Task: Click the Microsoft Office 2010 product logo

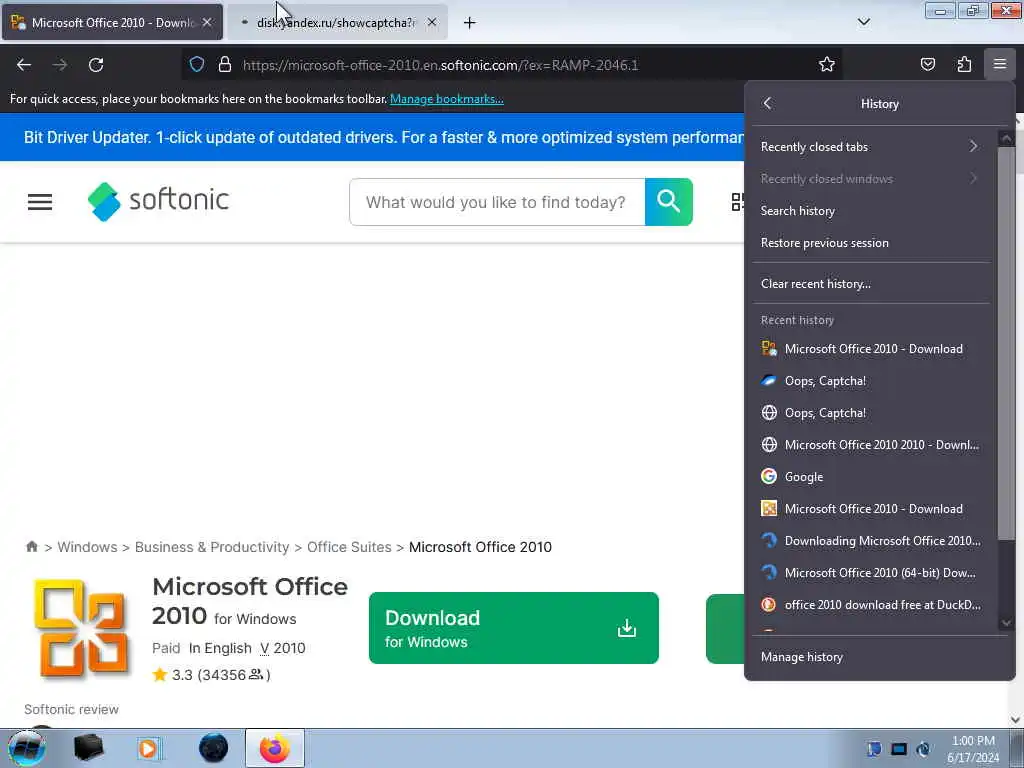Action: point(82,628)
